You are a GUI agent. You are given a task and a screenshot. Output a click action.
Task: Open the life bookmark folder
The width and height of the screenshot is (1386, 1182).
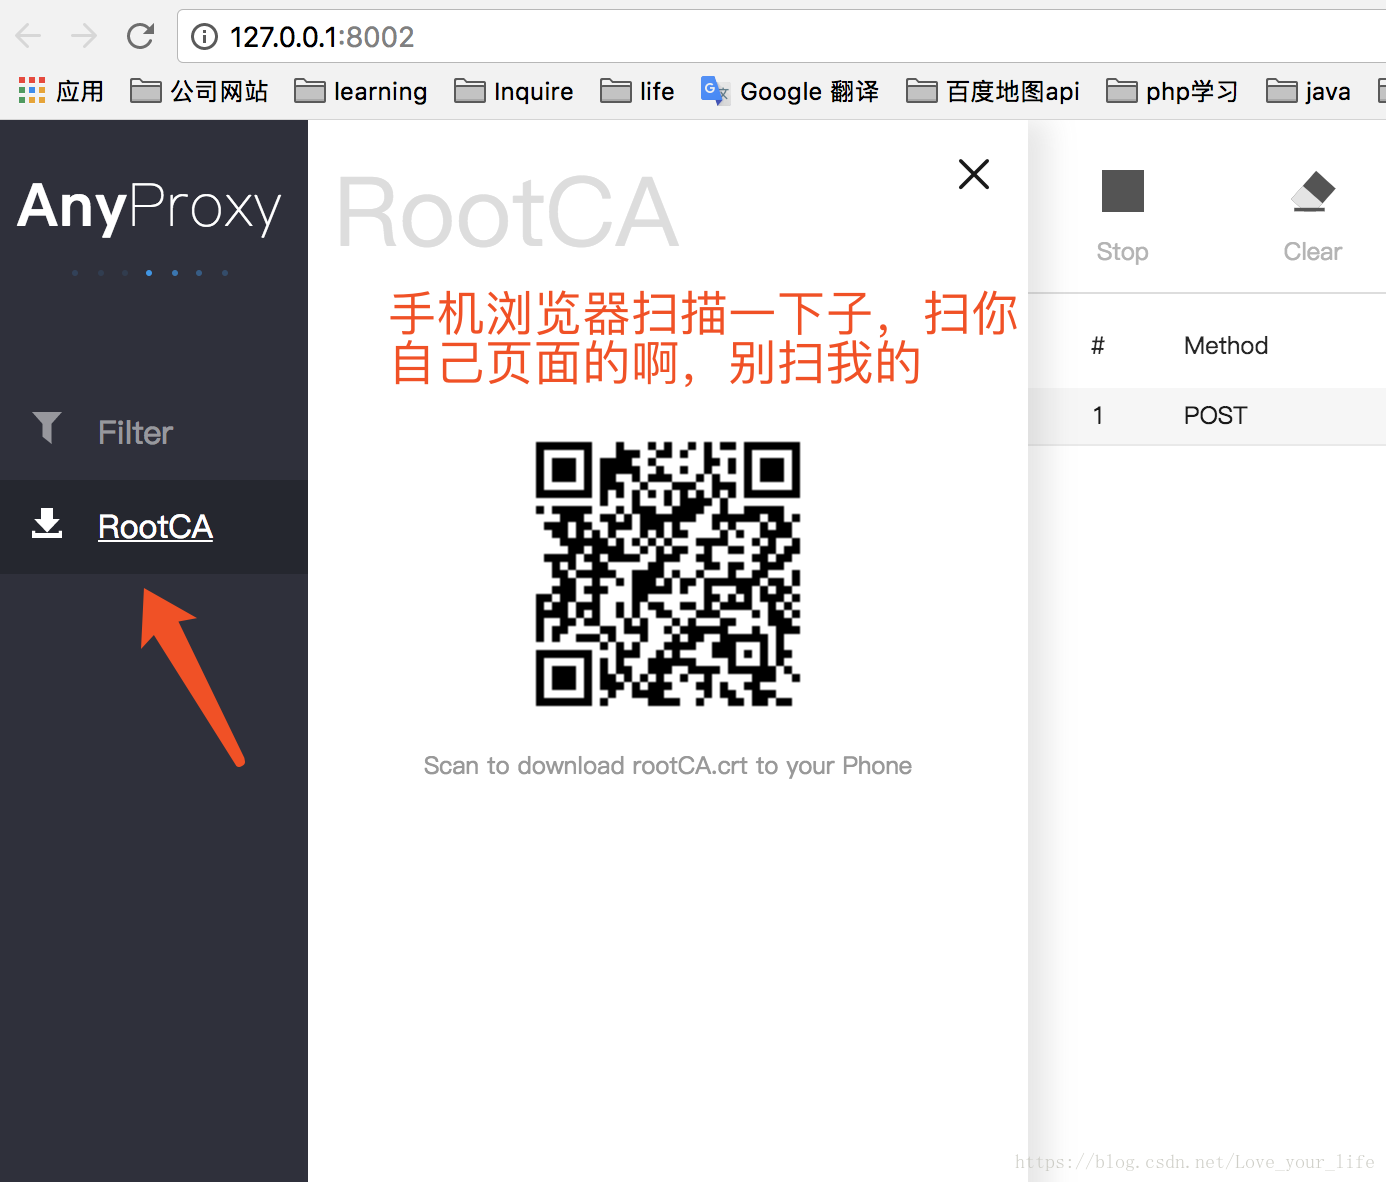pyautogui.click(x=637, y=91)
